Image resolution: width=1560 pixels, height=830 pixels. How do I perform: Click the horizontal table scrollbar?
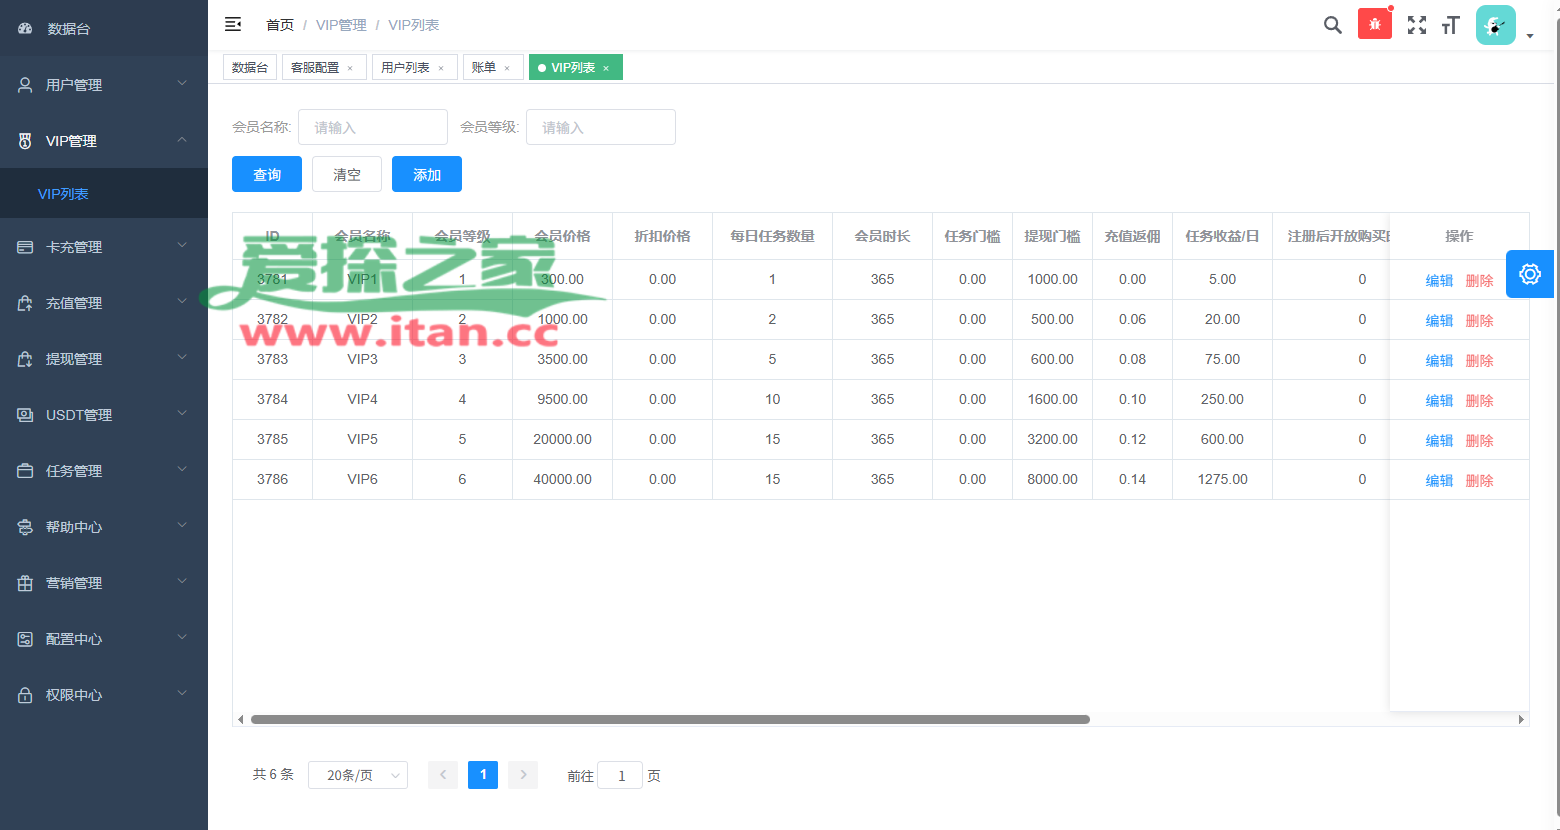click(670, 719)
